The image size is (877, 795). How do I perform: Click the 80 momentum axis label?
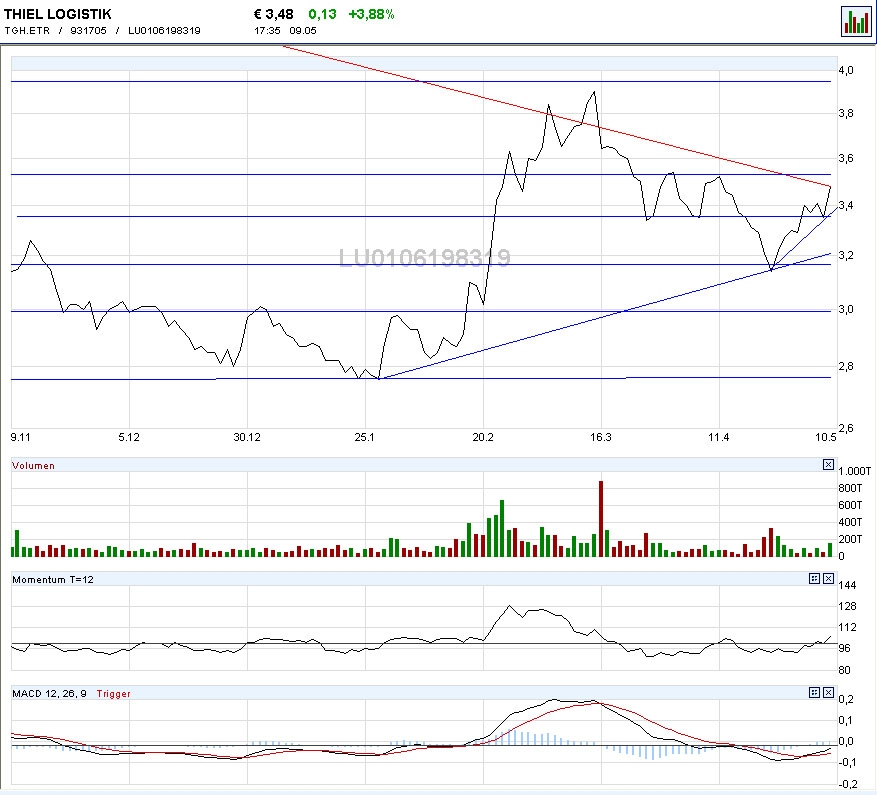coord(845,670)
